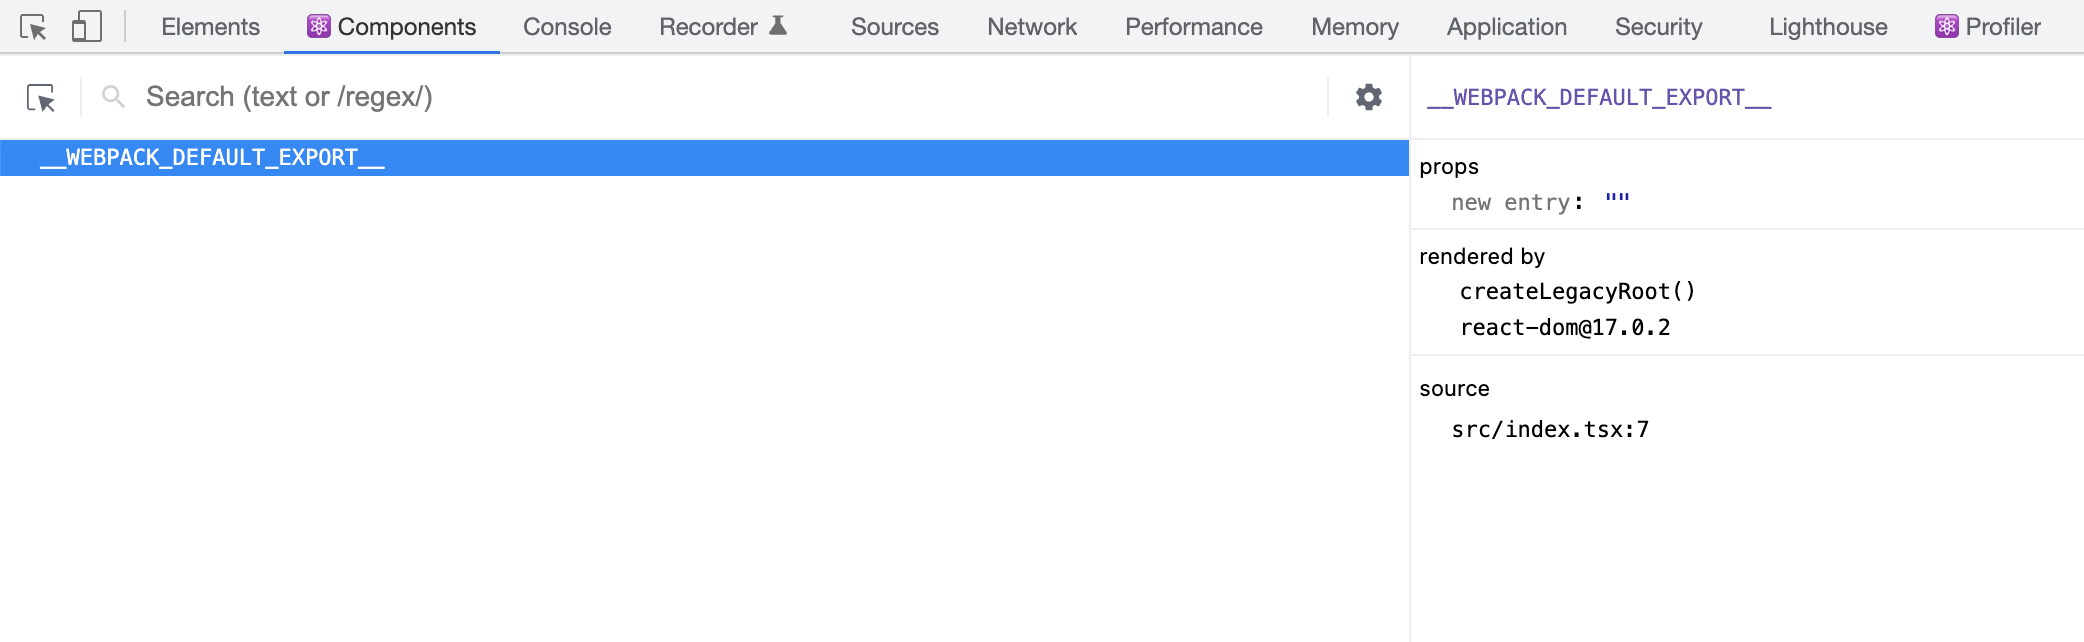Click the source link src/index.tsx:7
Screen dimensions: 2084x642
[1551, 428]
